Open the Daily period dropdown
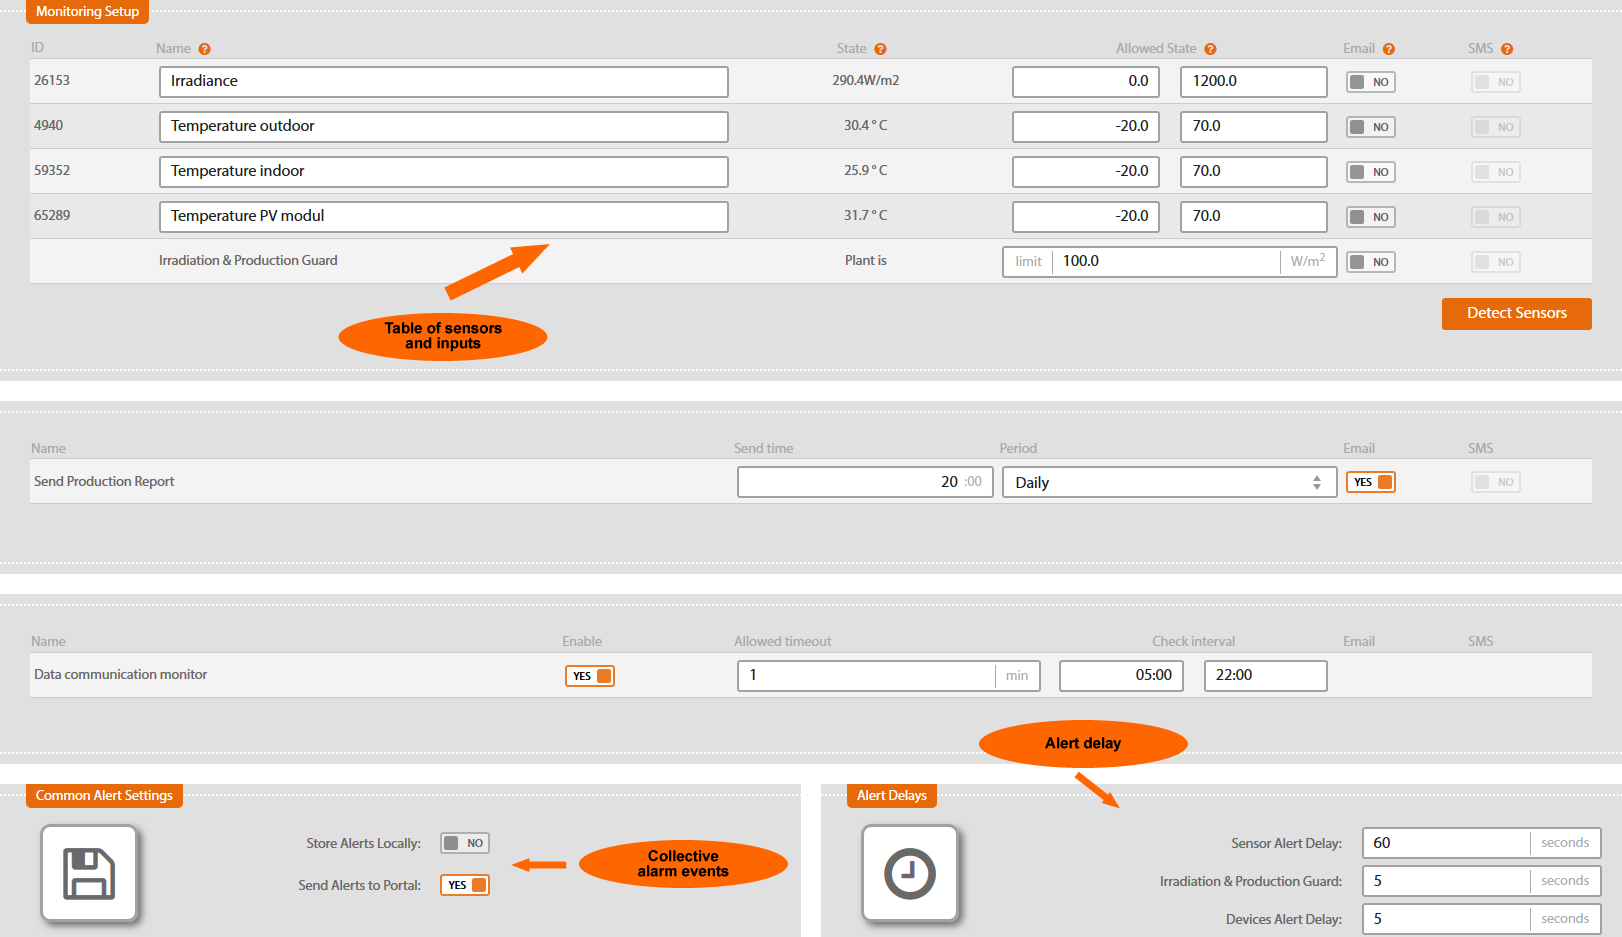The height and width of the screenshot is (937, 1622). coord(1168,482)
